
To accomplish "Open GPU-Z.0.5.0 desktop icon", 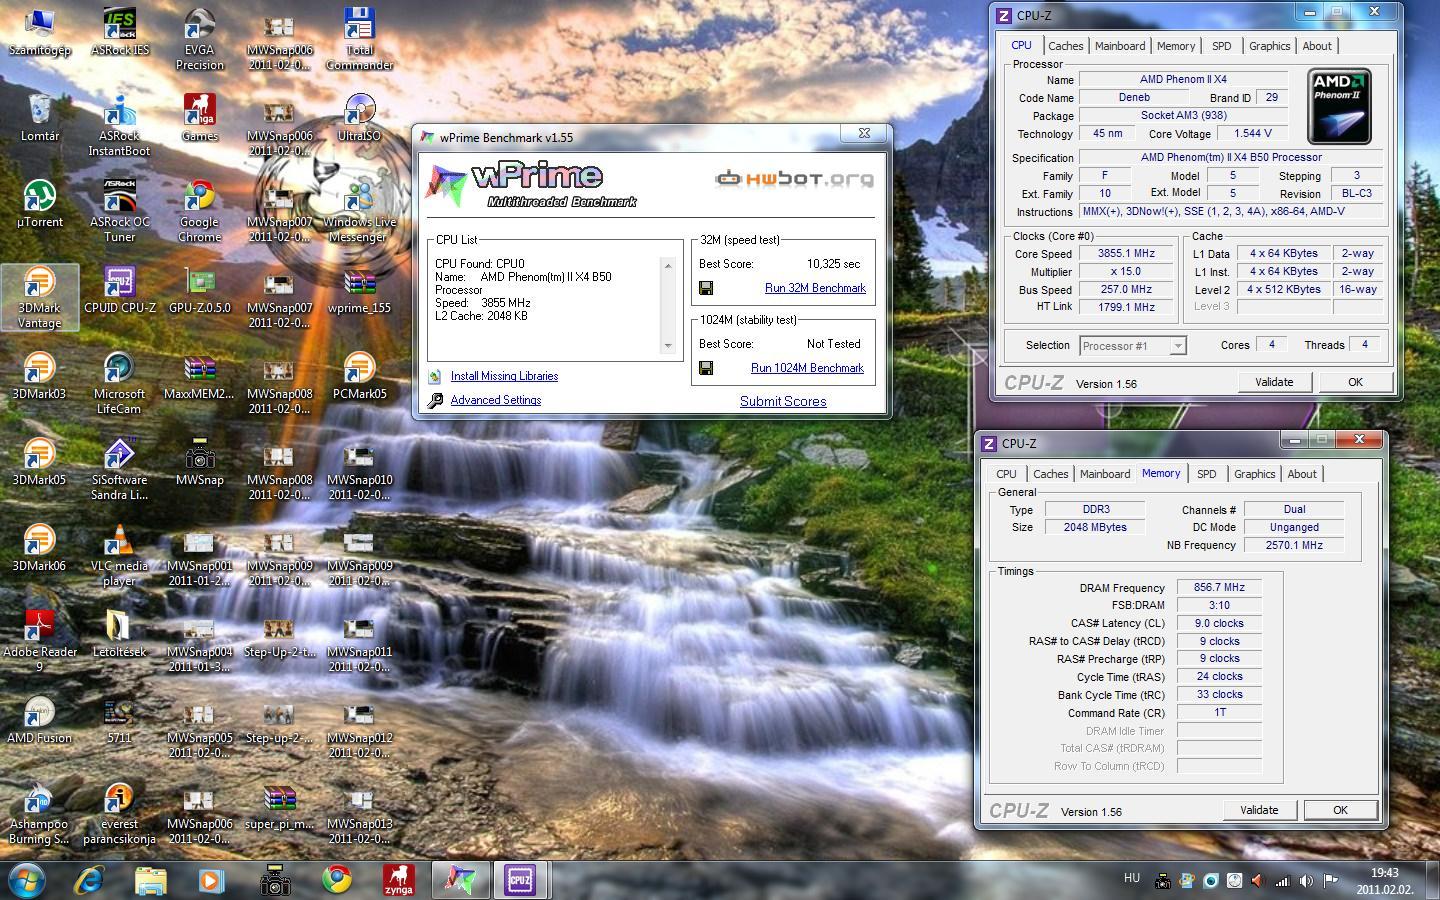I will click(x=199, y=290).
